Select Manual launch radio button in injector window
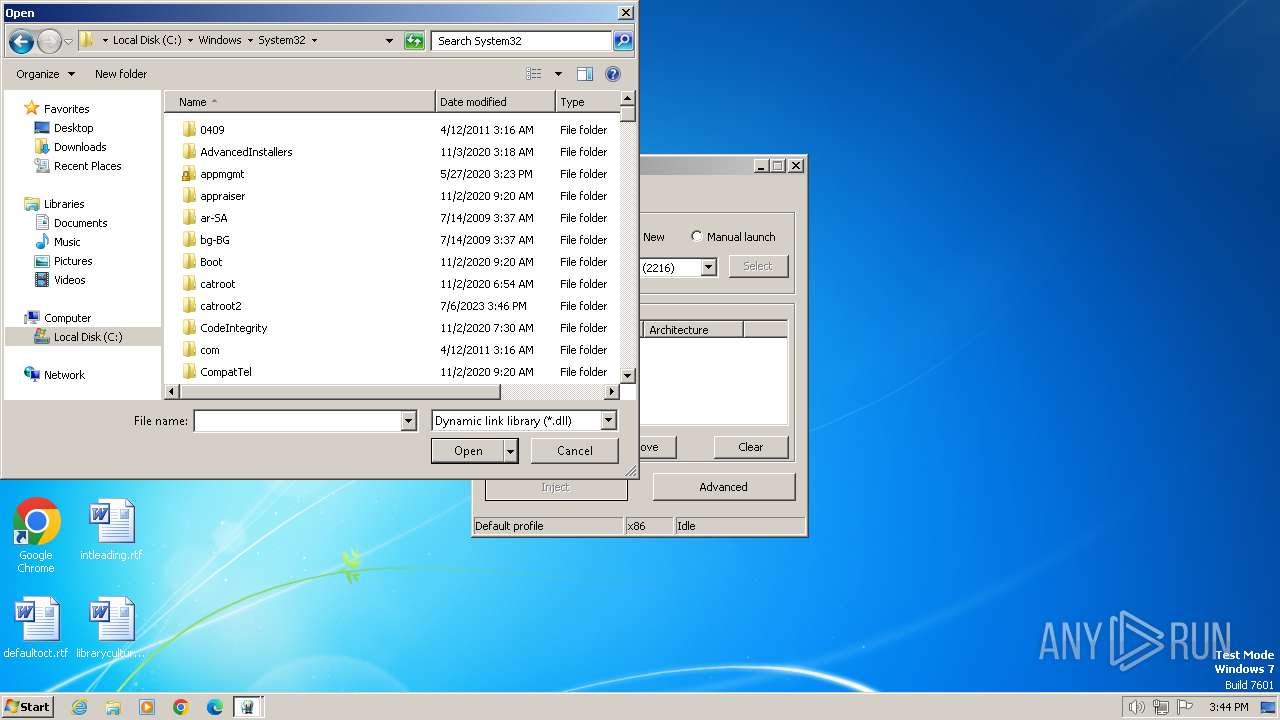This screenshot has width=1280, height=720. point(697,237)
